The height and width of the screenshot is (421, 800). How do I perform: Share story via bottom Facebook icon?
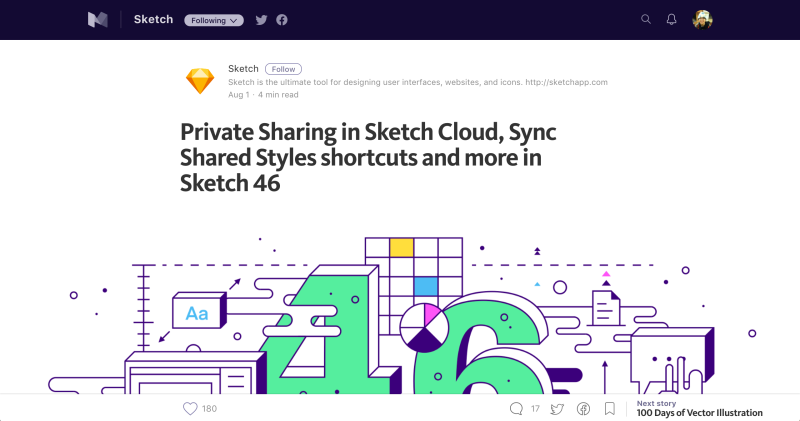583,408
